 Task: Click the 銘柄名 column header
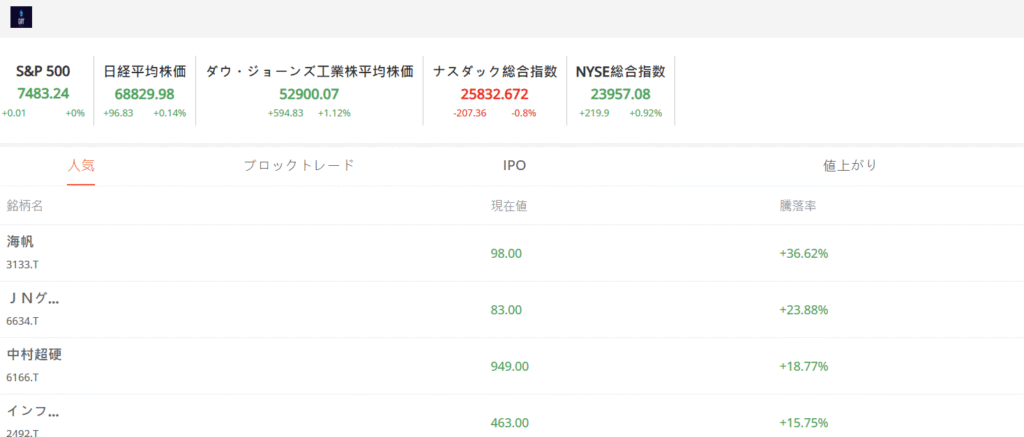(25, 206)
